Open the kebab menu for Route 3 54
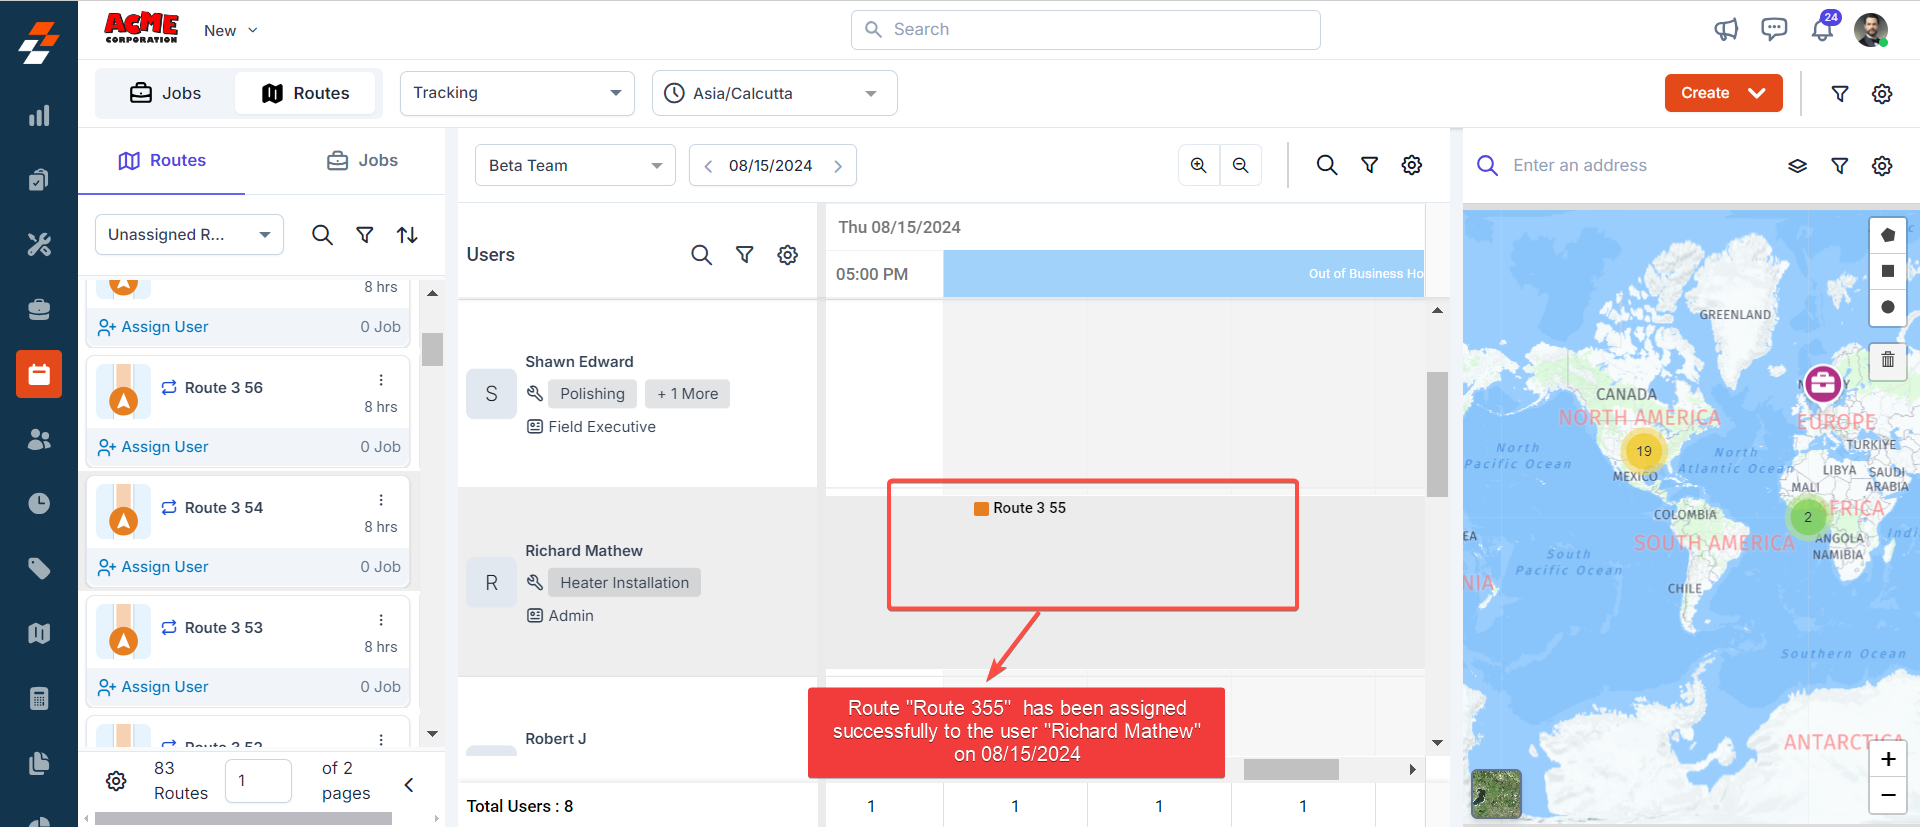Image resolution: width=1920 pixels, height=827 pixels. tap(381, 500)
